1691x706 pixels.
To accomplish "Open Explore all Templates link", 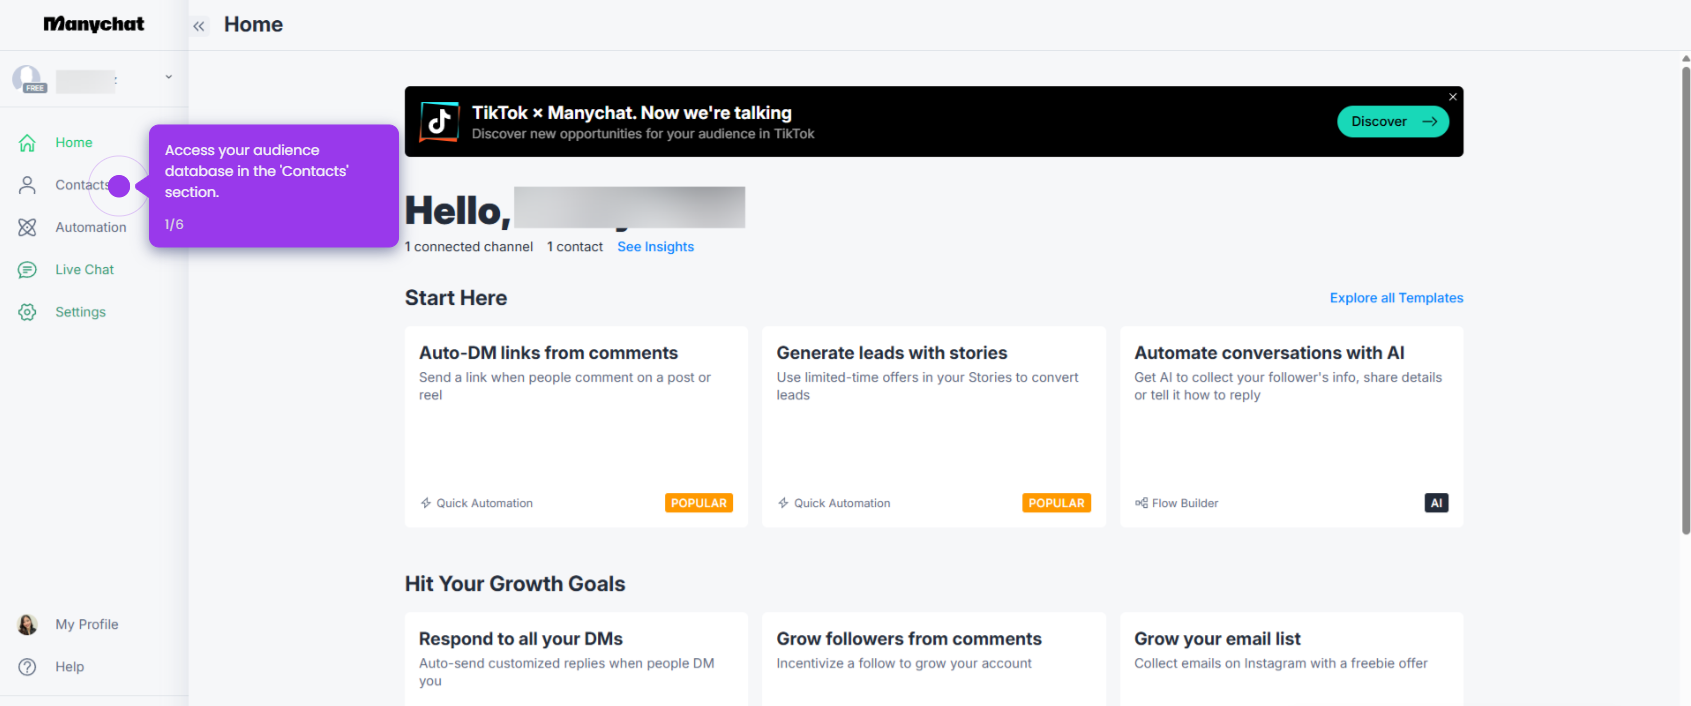I will pyautogui.click(x=1396, y=298).
